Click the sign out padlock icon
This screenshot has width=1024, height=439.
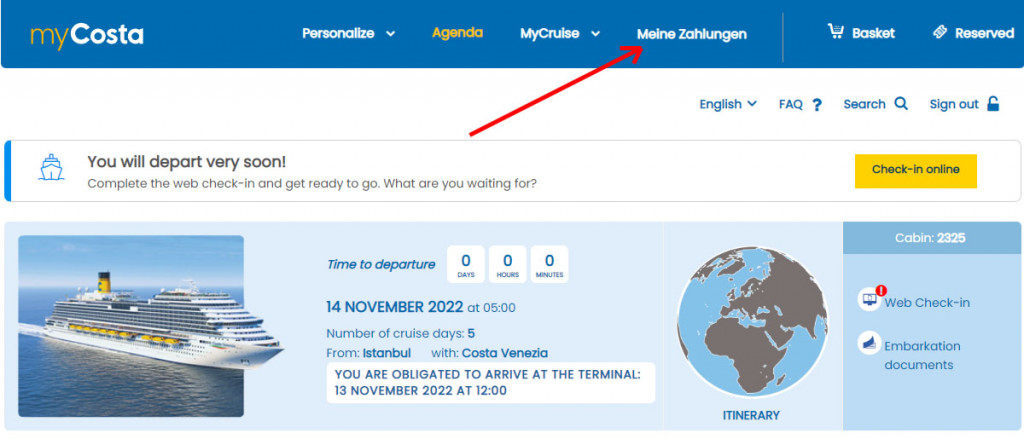click(993, 103)
